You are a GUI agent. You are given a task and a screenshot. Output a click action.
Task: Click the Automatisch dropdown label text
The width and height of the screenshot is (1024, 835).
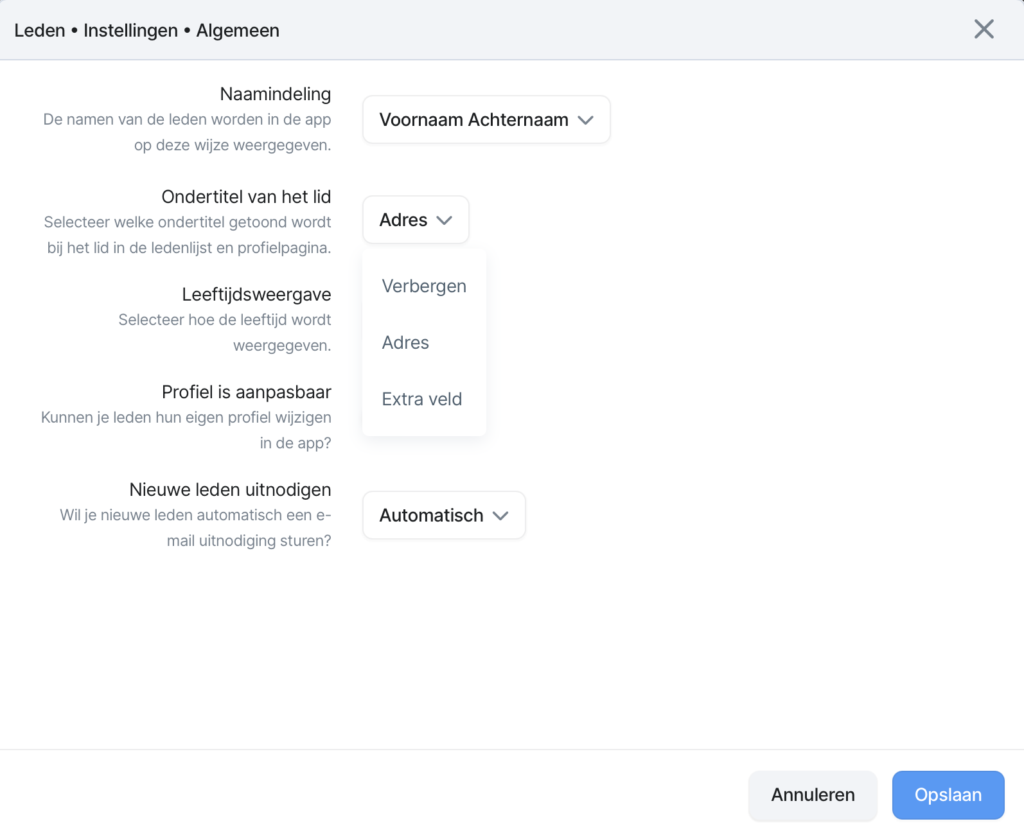pyautogui.click(x=432, y=515)
